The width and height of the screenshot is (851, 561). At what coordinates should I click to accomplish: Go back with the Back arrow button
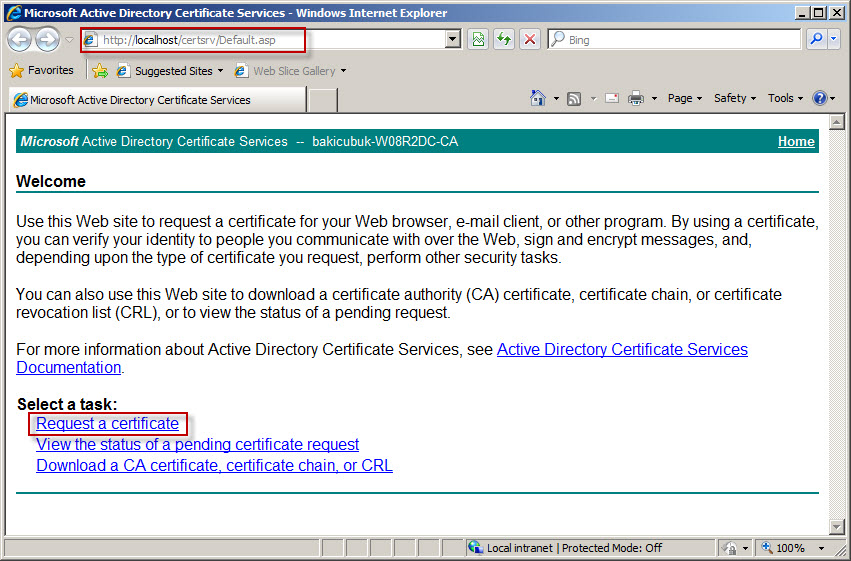[20, 40]
